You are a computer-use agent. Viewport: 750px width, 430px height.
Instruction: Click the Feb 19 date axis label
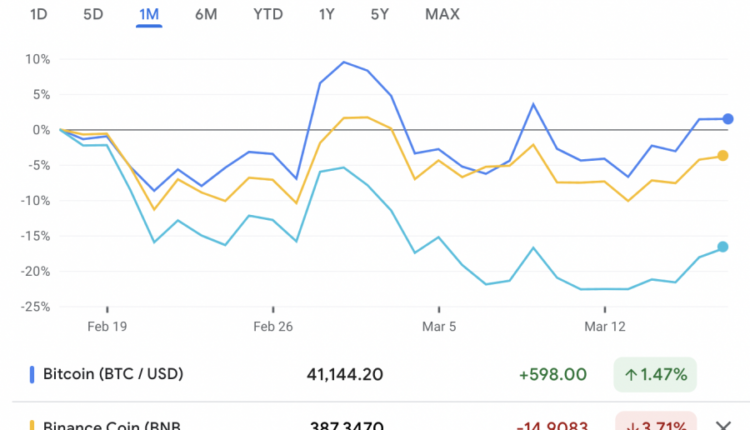coord(107,326)
